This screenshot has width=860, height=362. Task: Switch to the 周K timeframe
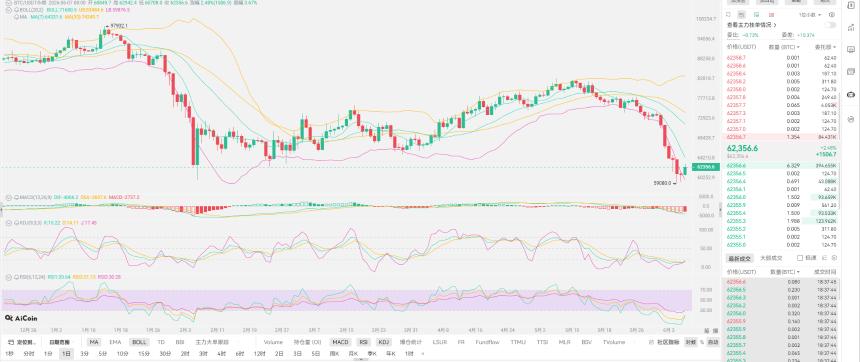coord(334,354)
